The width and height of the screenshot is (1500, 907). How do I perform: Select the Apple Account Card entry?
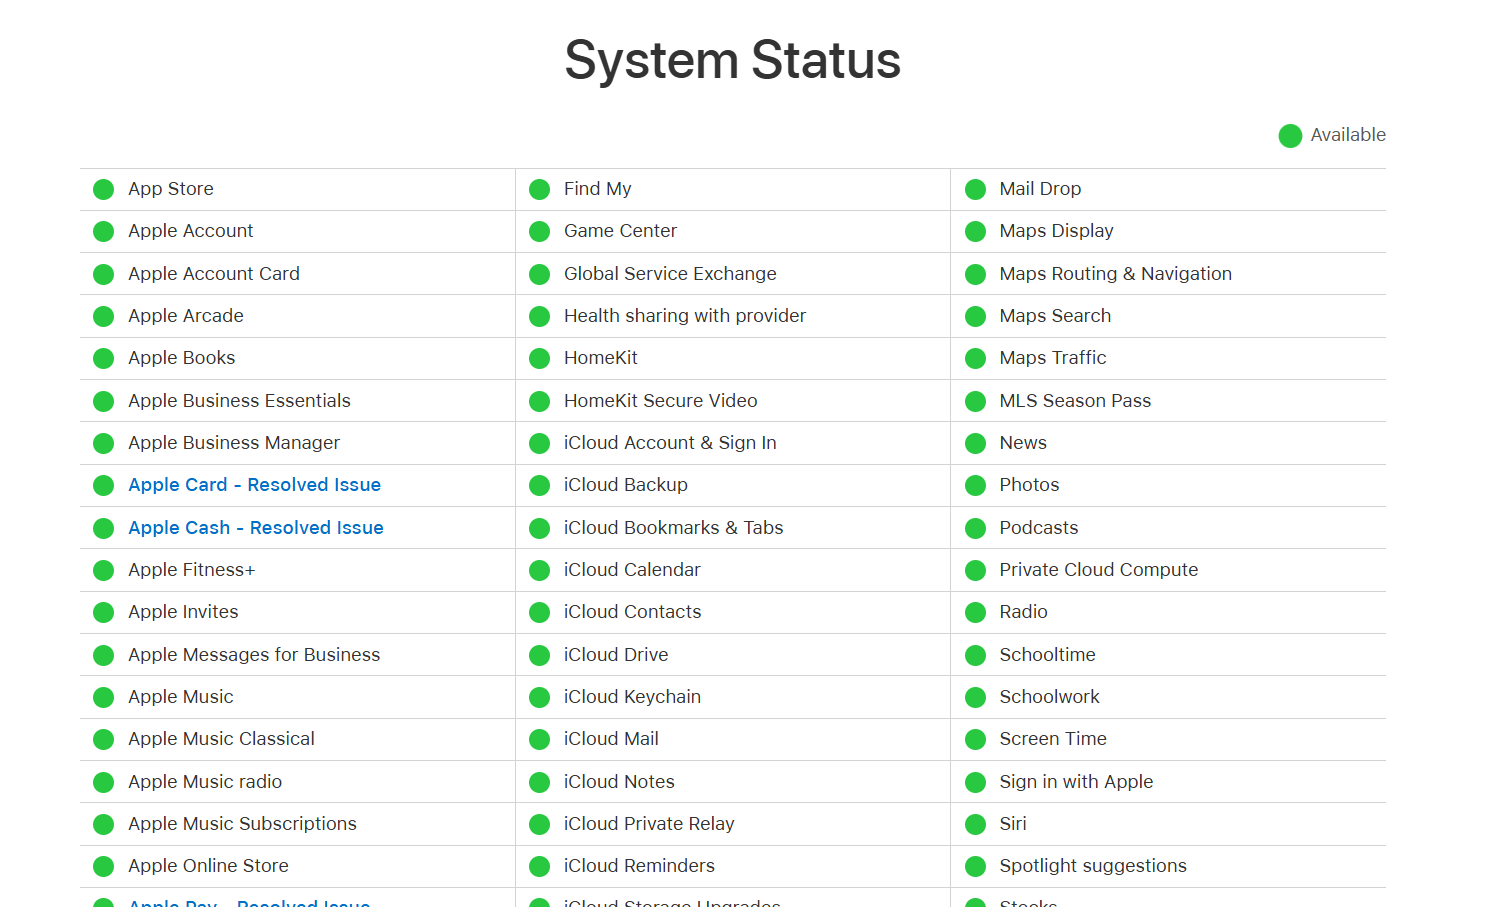click(214, 274)
